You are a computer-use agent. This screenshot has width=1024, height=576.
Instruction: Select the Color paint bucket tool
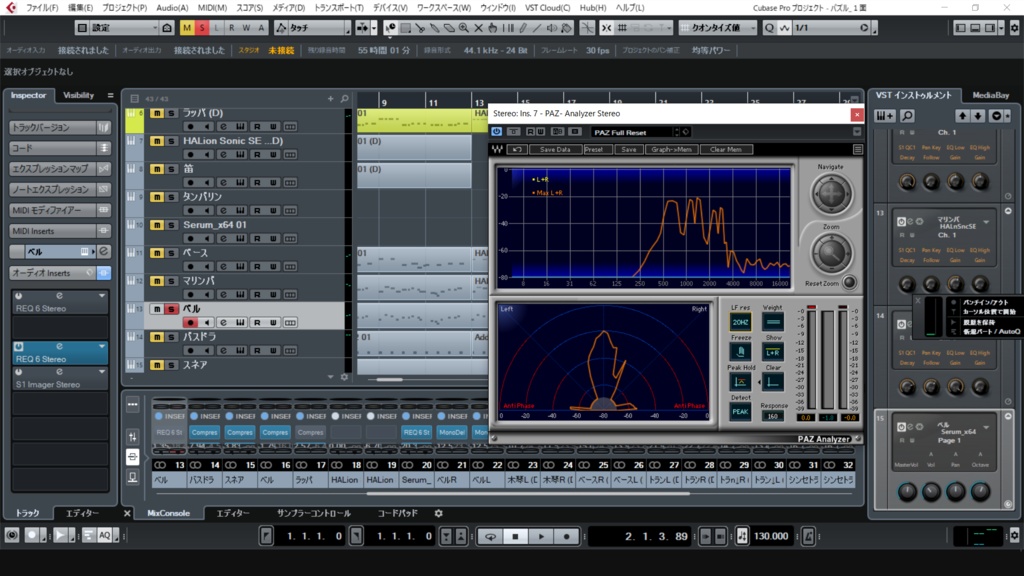566,28
